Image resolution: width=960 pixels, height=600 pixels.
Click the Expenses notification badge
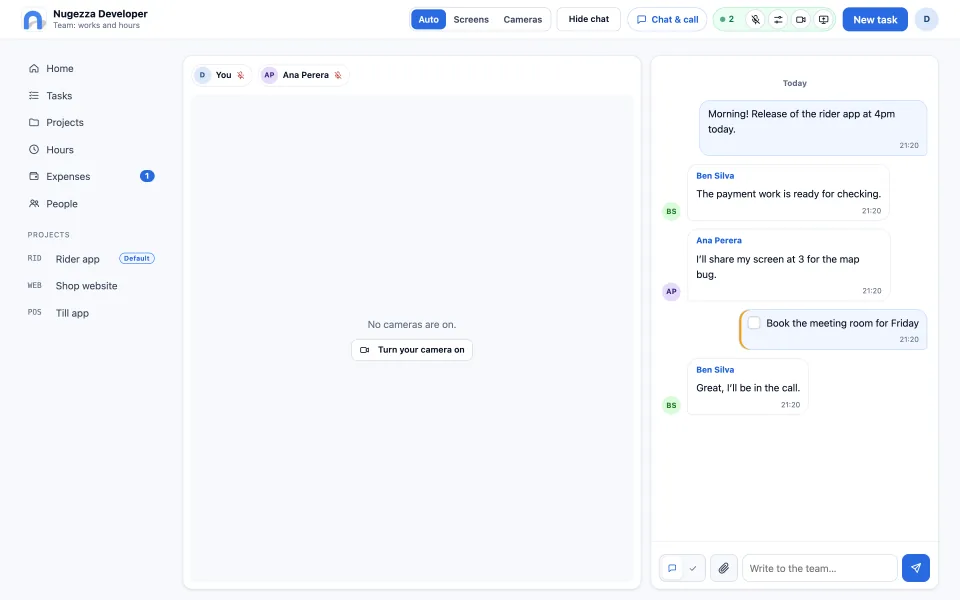tap(147, 176)
